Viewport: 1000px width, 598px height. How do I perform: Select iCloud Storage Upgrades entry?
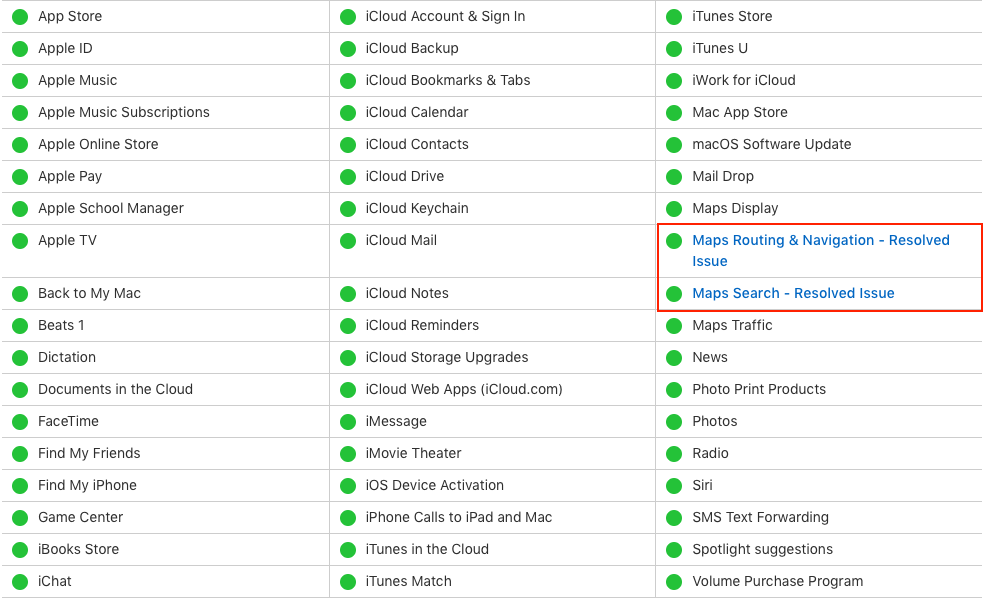click(447, 357)
